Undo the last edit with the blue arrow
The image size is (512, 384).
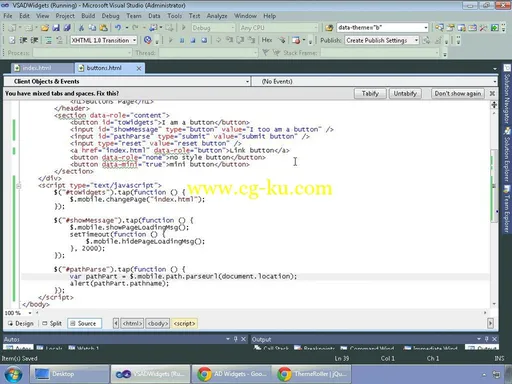click(x=118, y=28)
